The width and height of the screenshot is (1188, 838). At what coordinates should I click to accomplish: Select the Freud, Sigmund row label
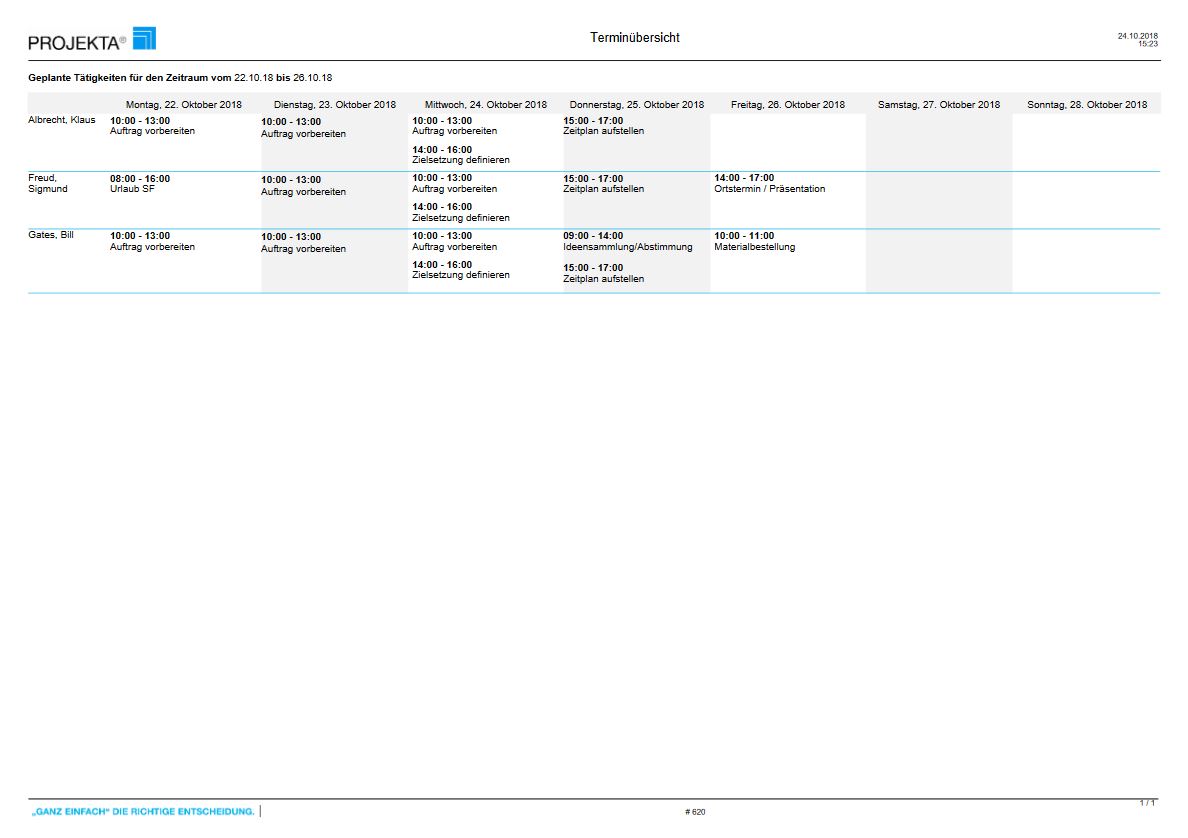(47, 184)
